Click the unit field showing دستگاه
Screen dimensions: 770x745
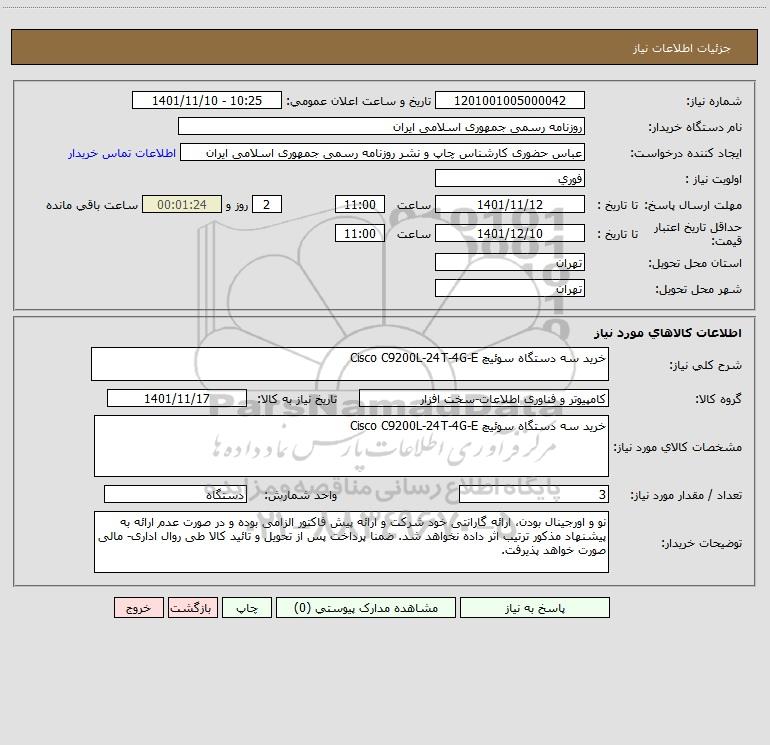[175, 494]
